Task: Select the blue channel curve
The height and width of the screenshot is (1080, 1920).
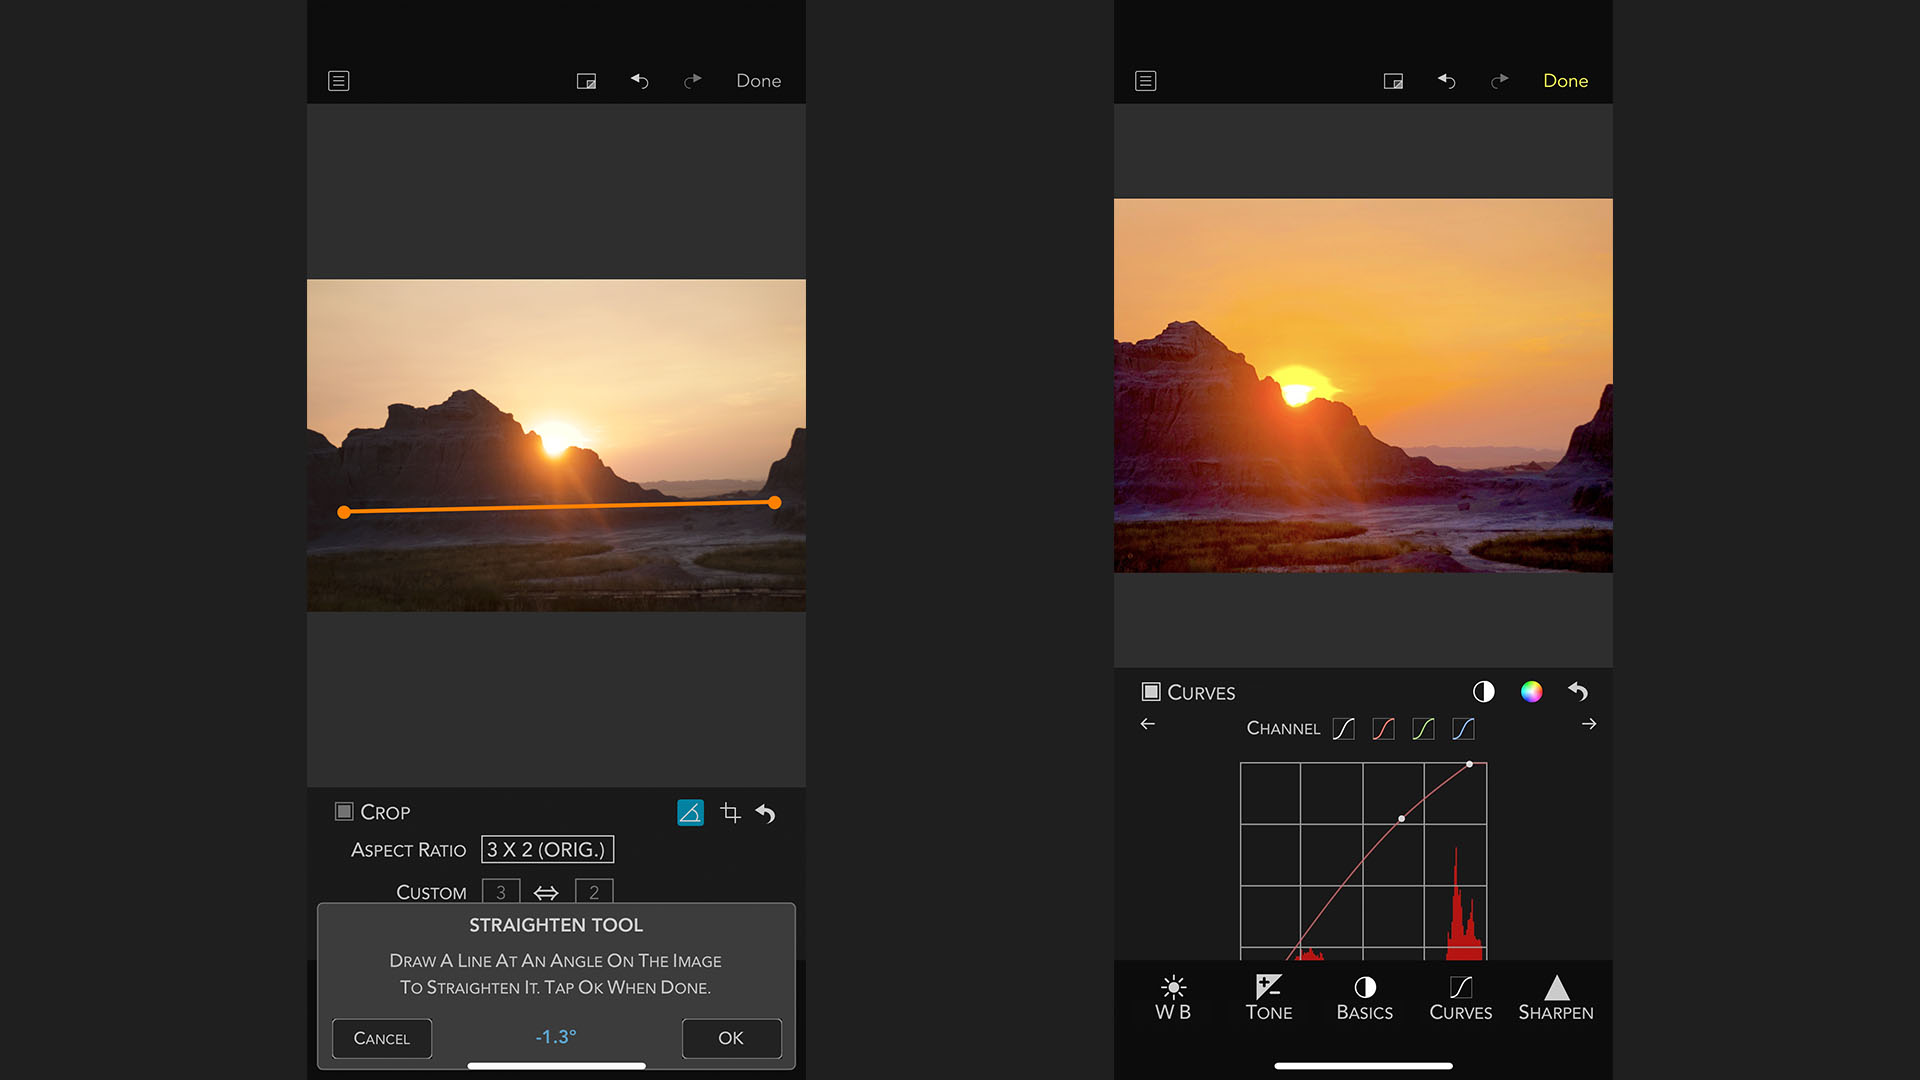Action: point(1463,728)
